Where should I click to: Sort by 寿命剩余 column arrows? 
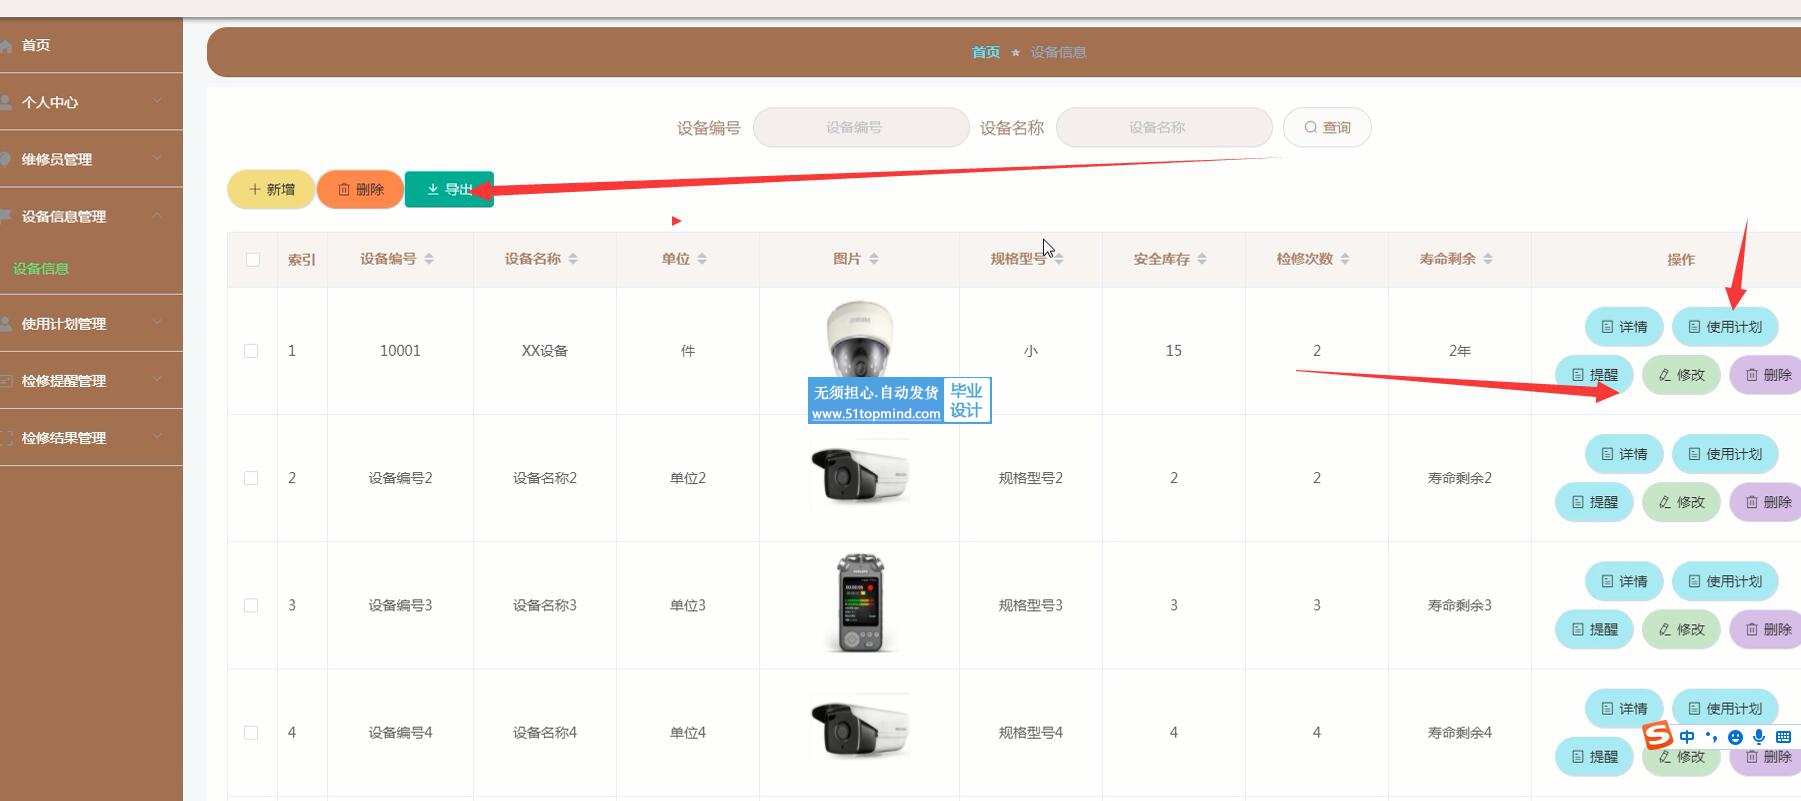tap(1488, 259)
